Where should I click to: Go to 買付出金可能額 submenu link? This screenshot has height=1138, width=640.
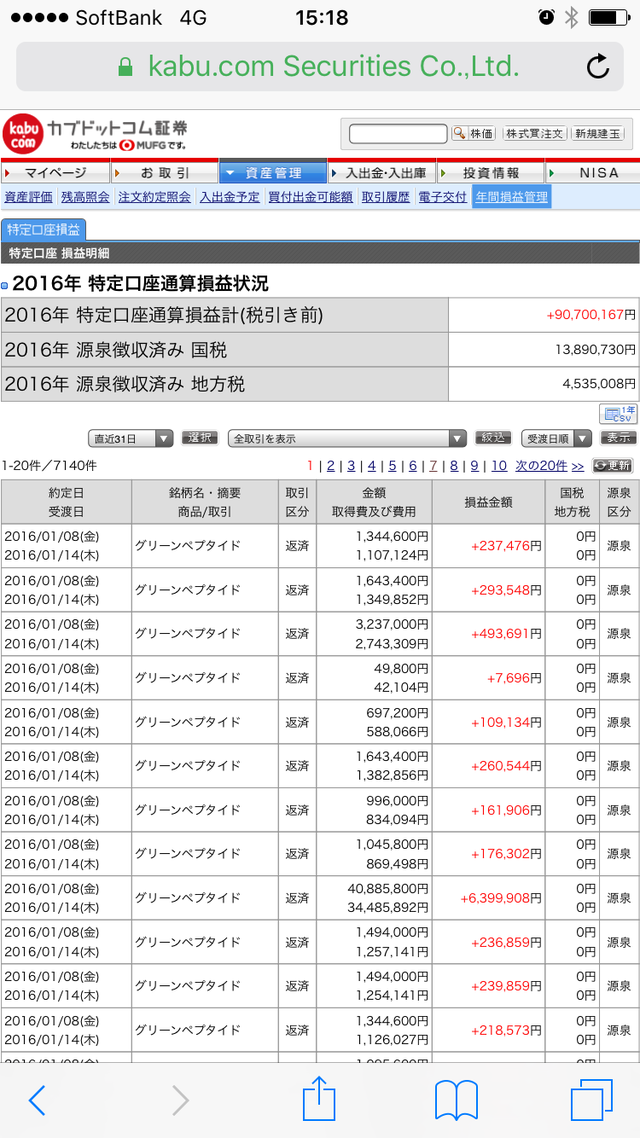click(x=311, y=197)
